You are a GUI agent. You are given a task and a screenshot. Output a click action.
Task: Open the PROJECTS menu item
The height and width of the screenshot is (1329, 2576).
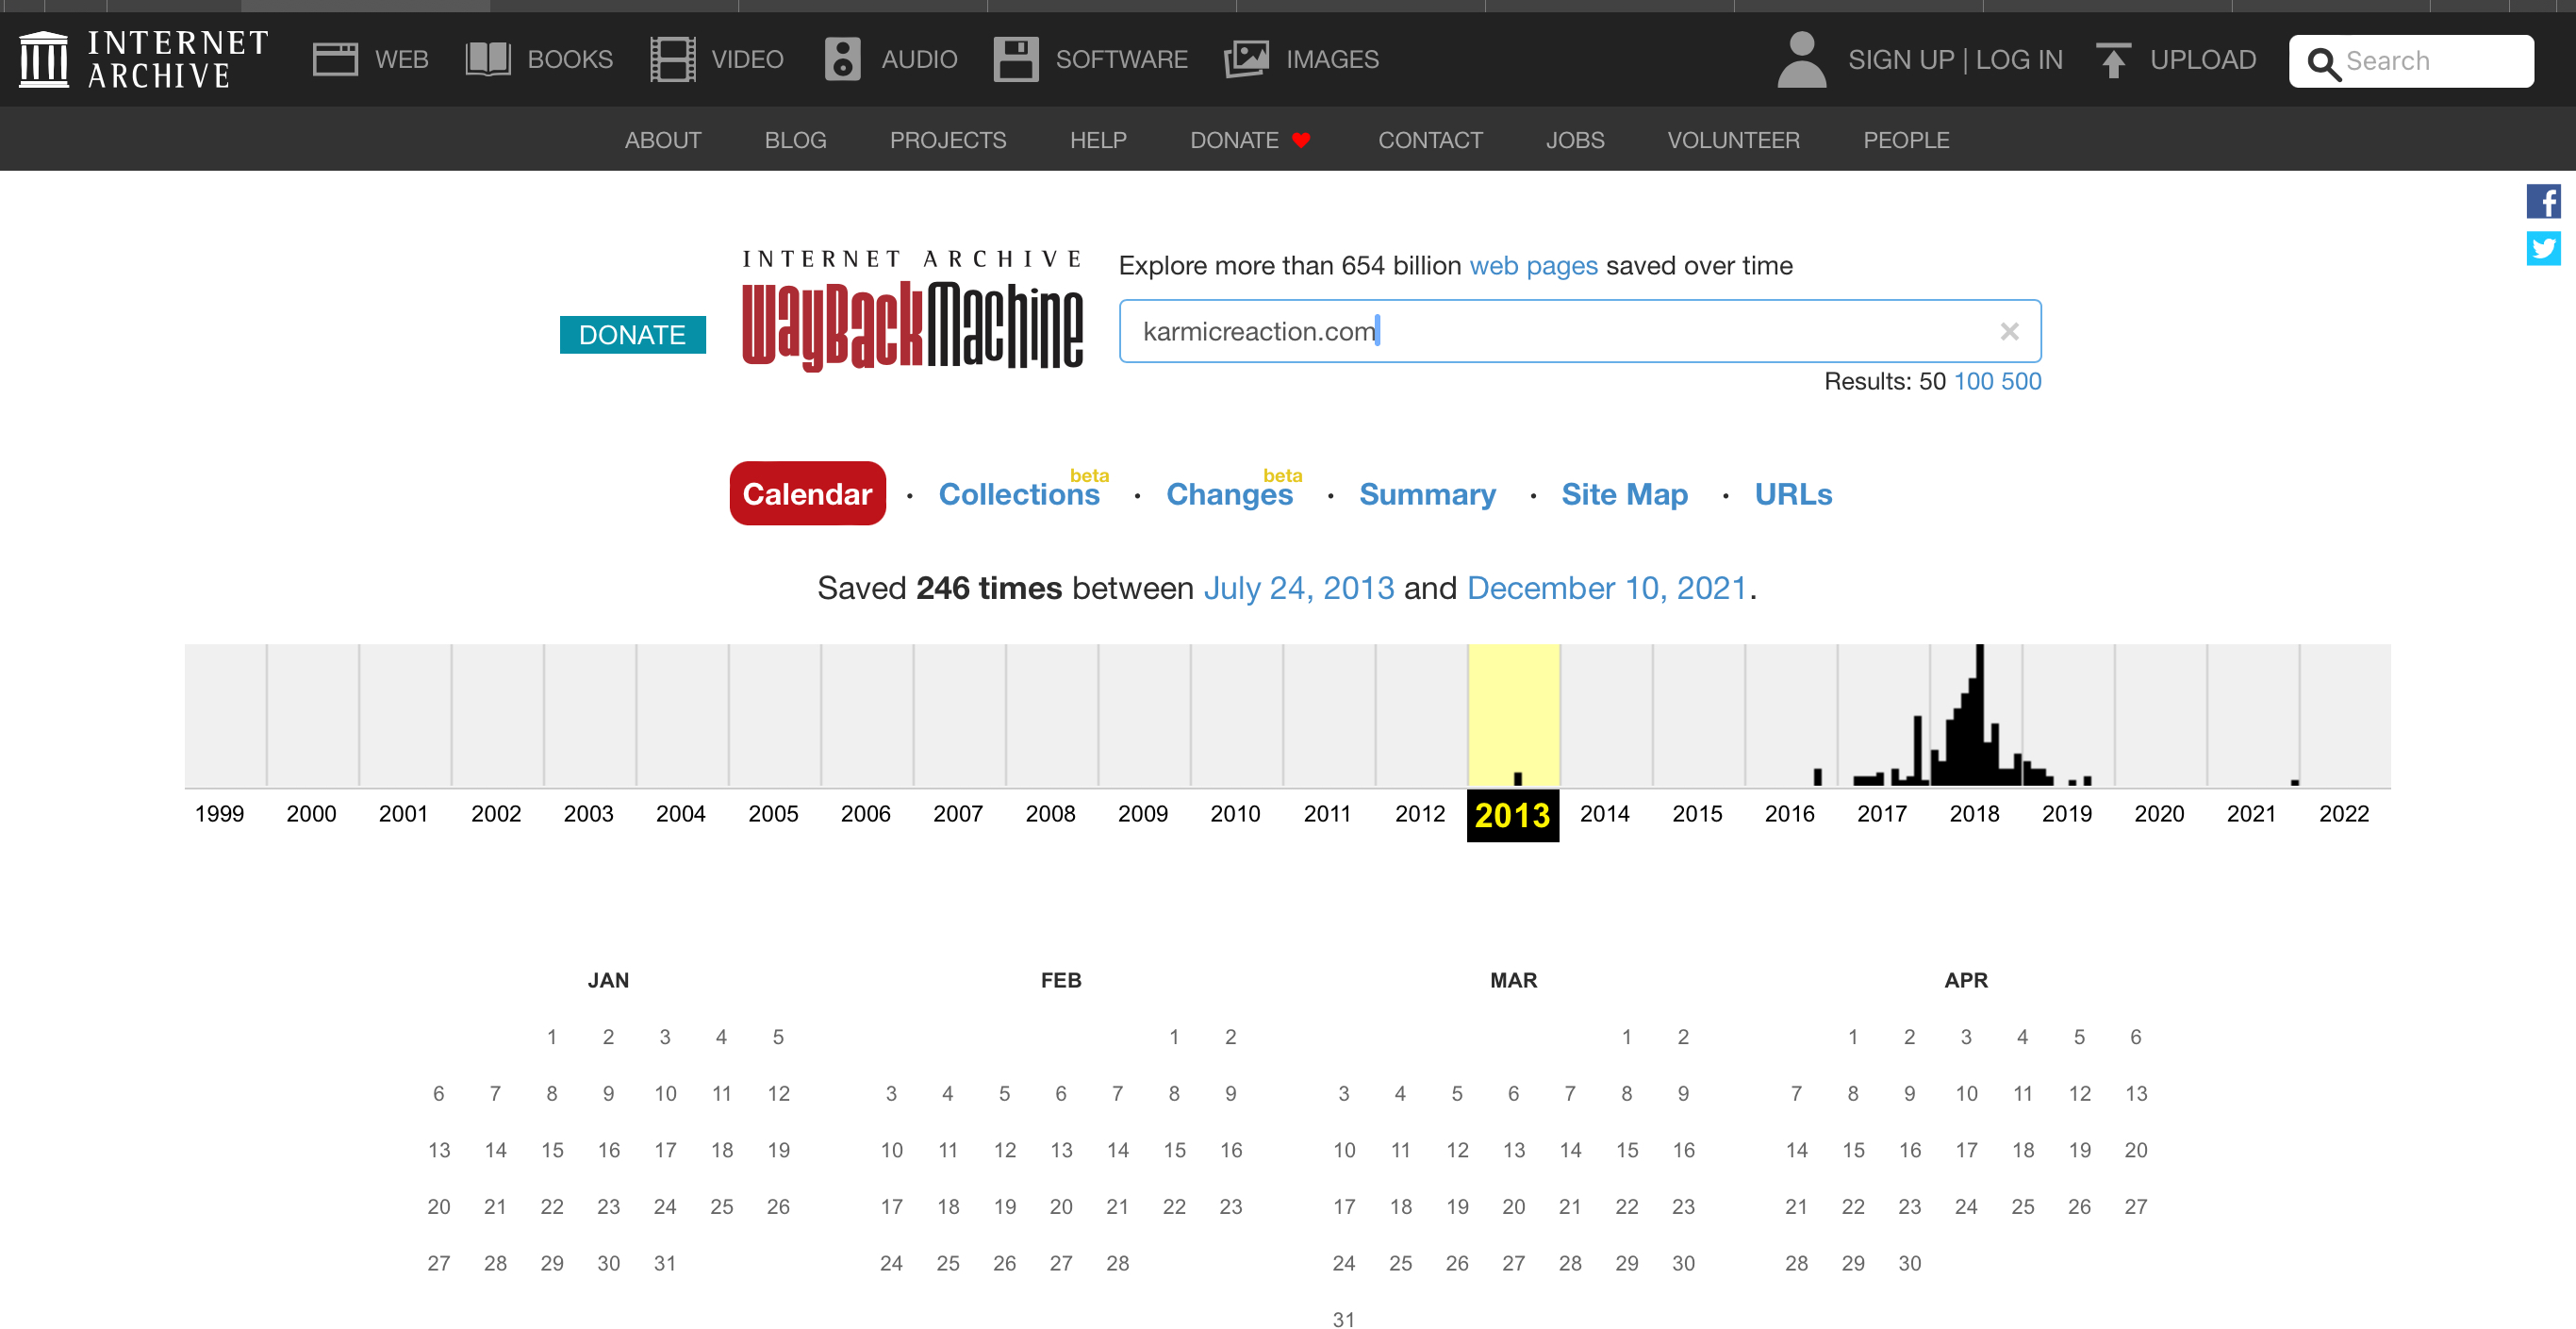948,140
